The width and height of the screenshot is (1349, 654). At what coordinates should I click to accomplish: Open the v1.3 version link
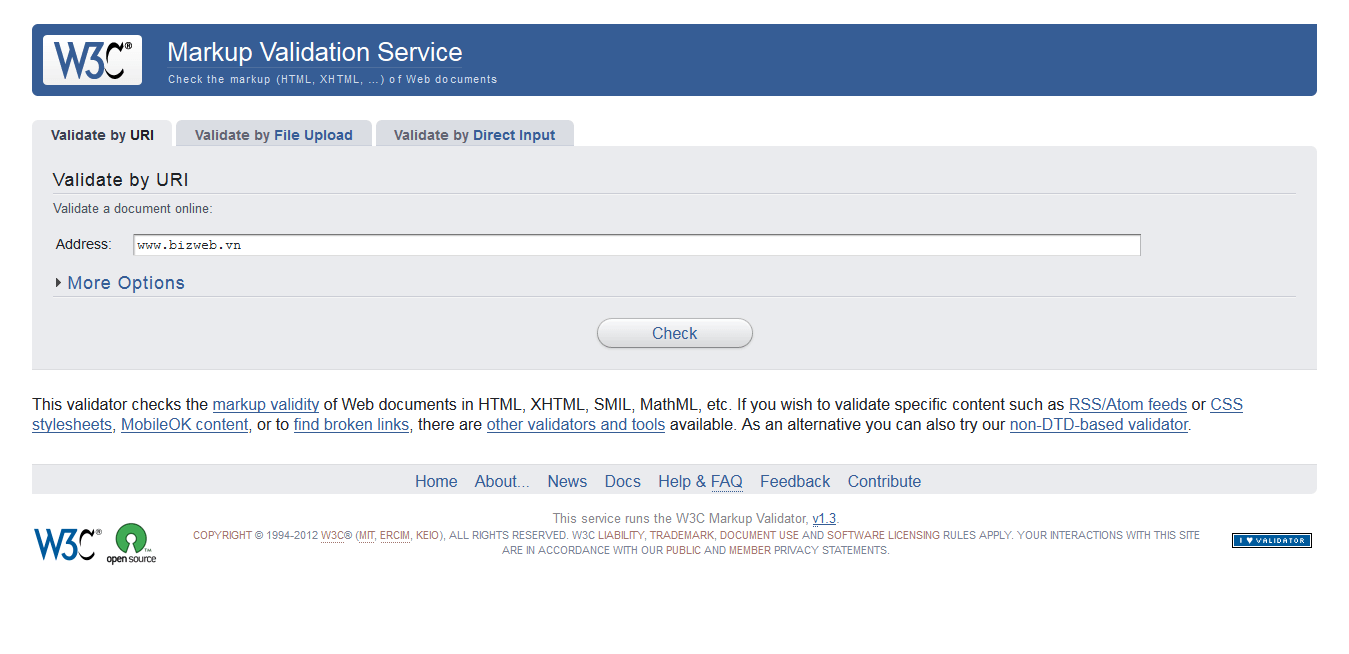(824, 518)
